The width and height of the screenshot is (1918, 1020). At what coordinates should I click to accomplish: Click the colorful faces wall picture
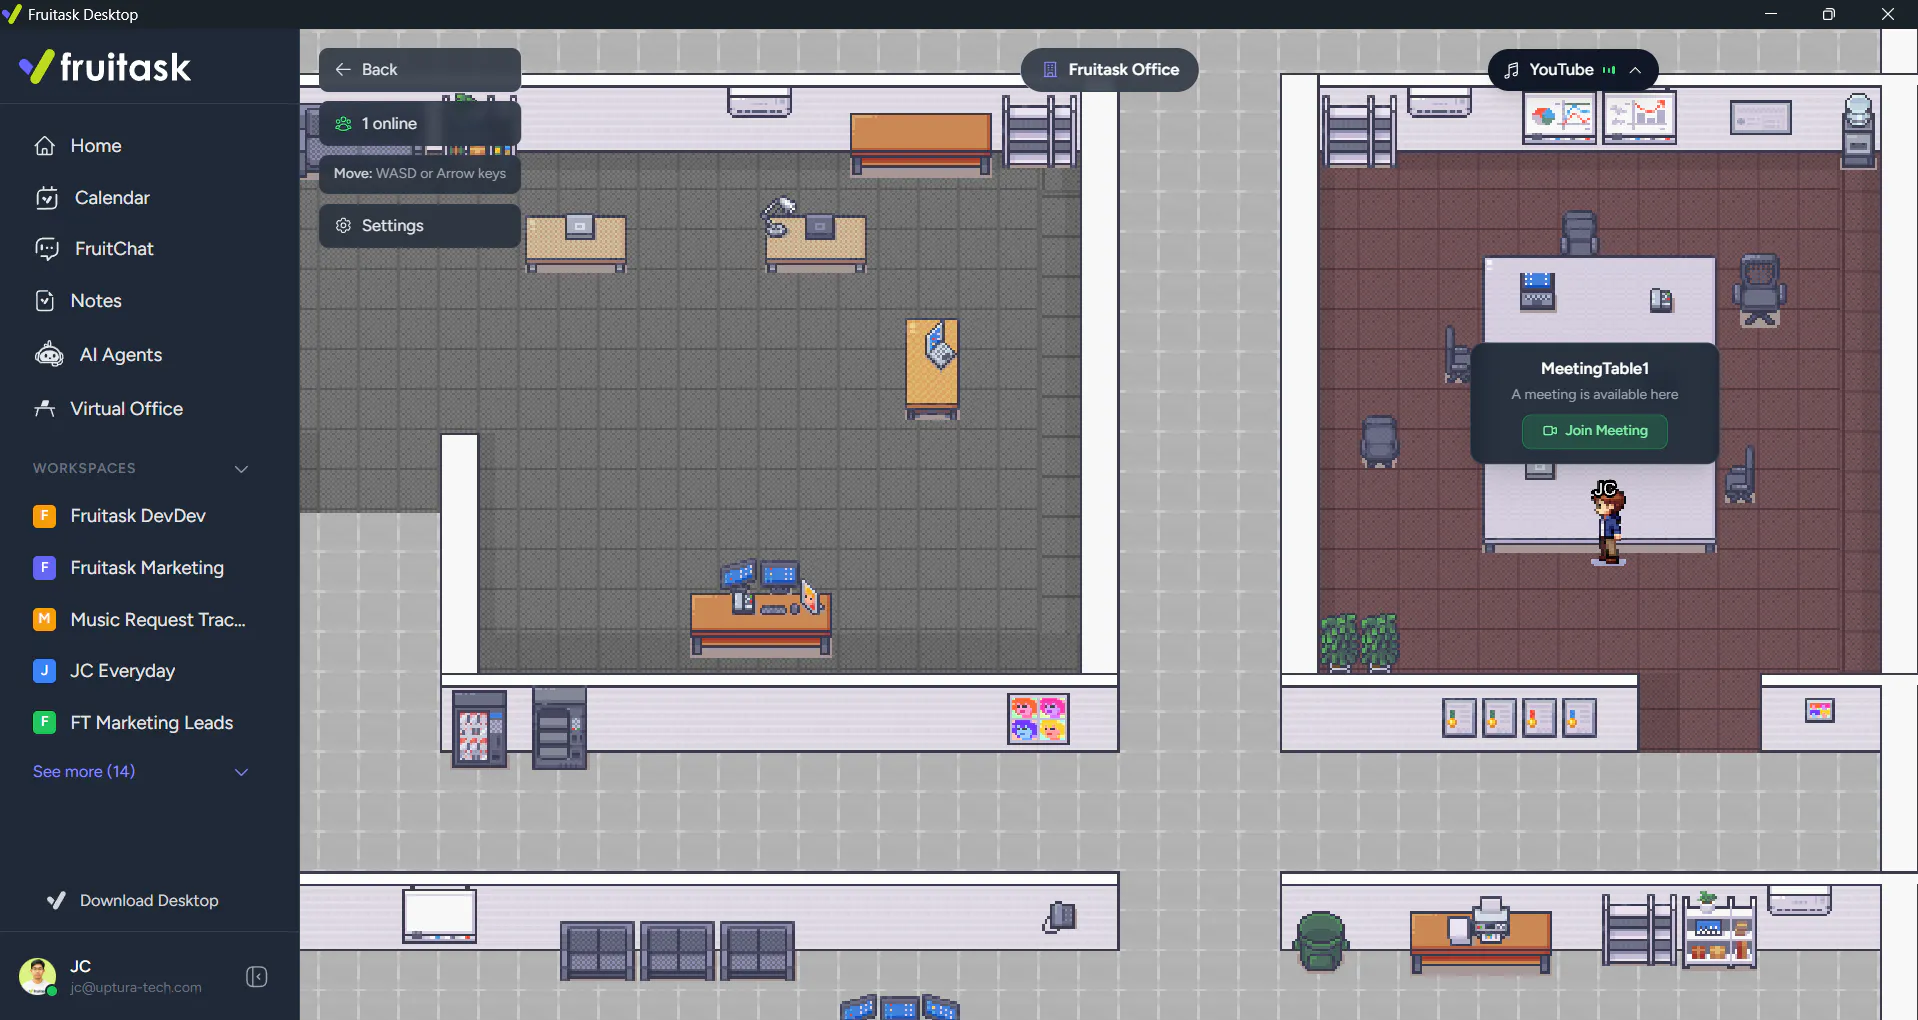1038,718
